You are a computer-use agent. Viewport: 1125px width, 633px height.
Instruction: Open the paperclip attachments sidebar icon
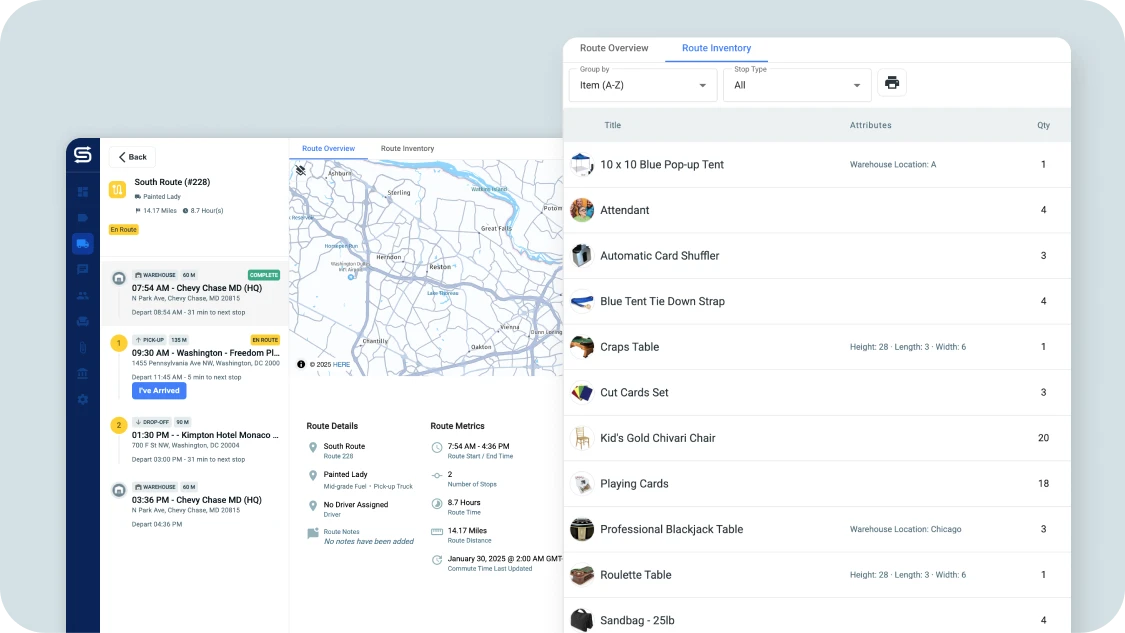pos(82,347)
